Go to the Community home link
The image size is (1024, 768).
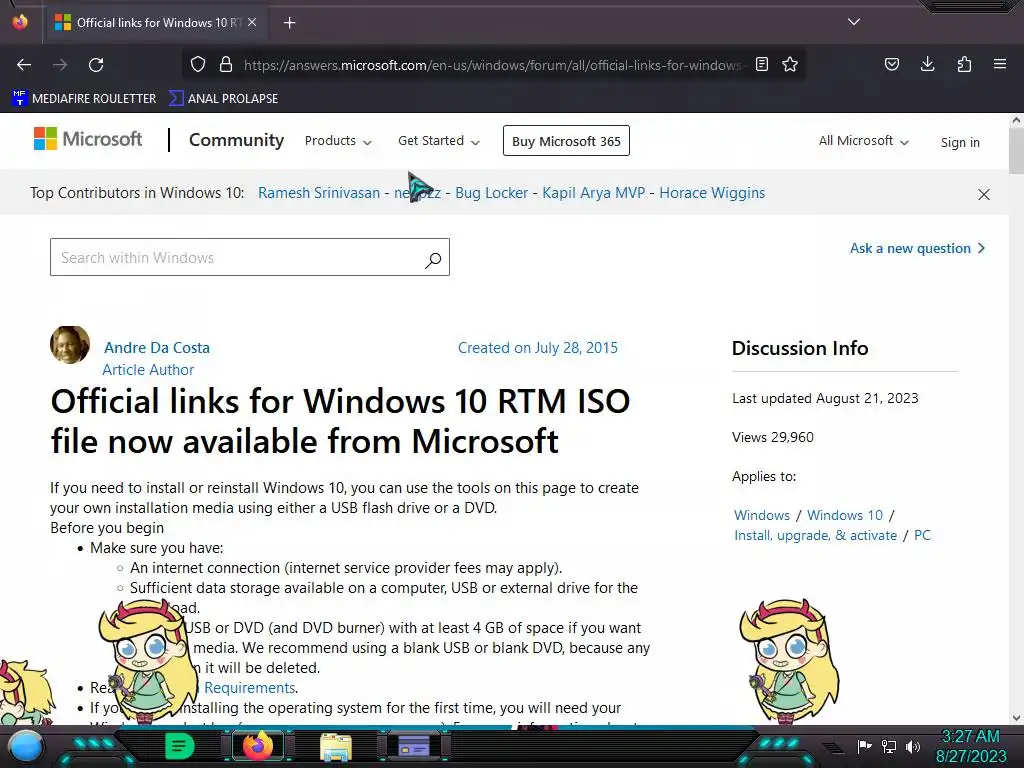pos(236,140)
